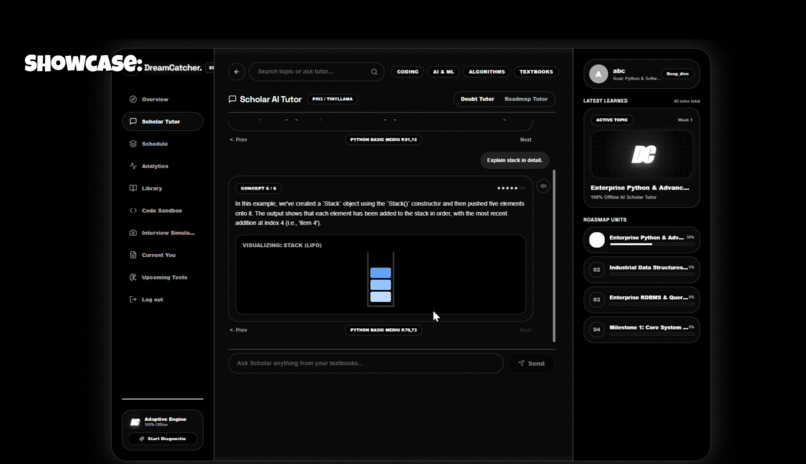The height and width of the screenshot is (464, 806).
Task: Click the Overview compass icon
Action: point(133,99)
